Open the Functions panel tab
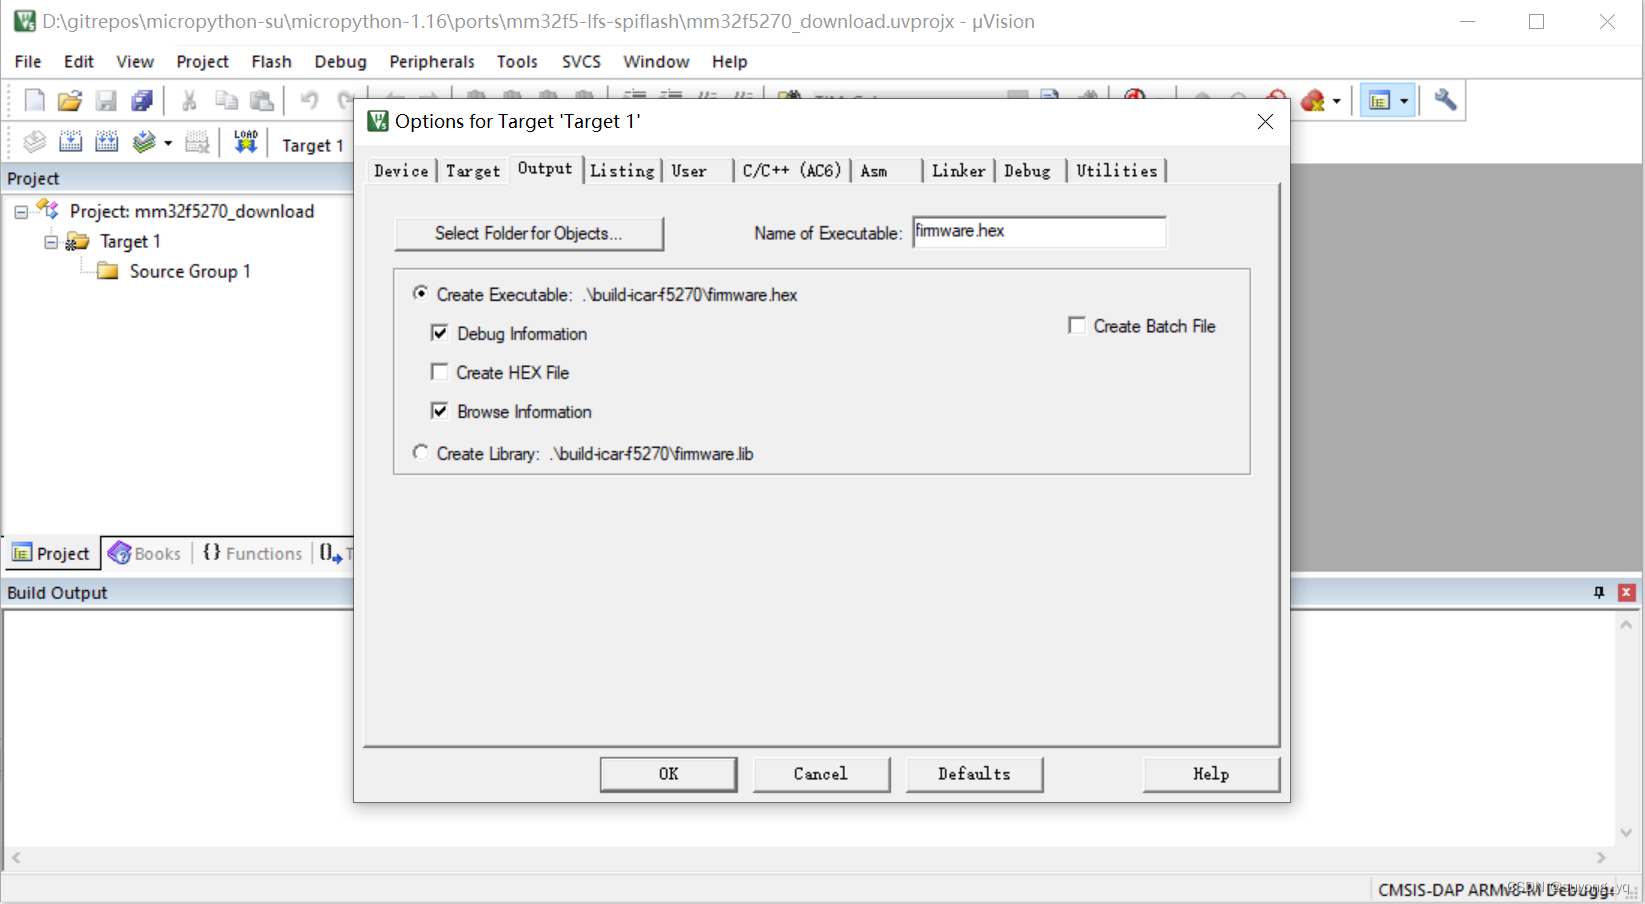The height and width of the screenshot is (904, 1645). (x=253, y=553)
